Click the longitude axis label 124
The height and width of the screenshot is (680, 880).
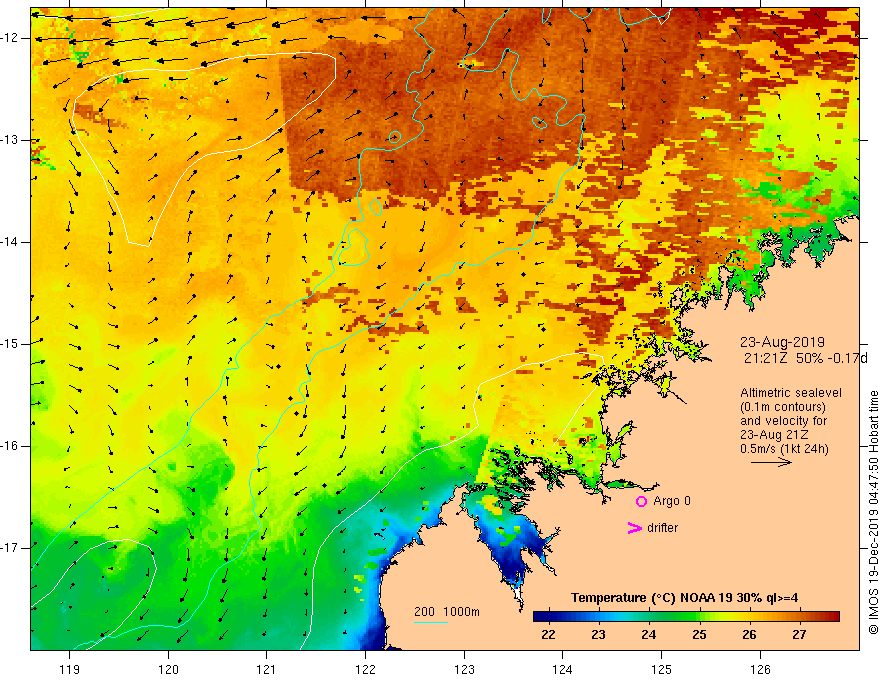[x=563, y=669]
